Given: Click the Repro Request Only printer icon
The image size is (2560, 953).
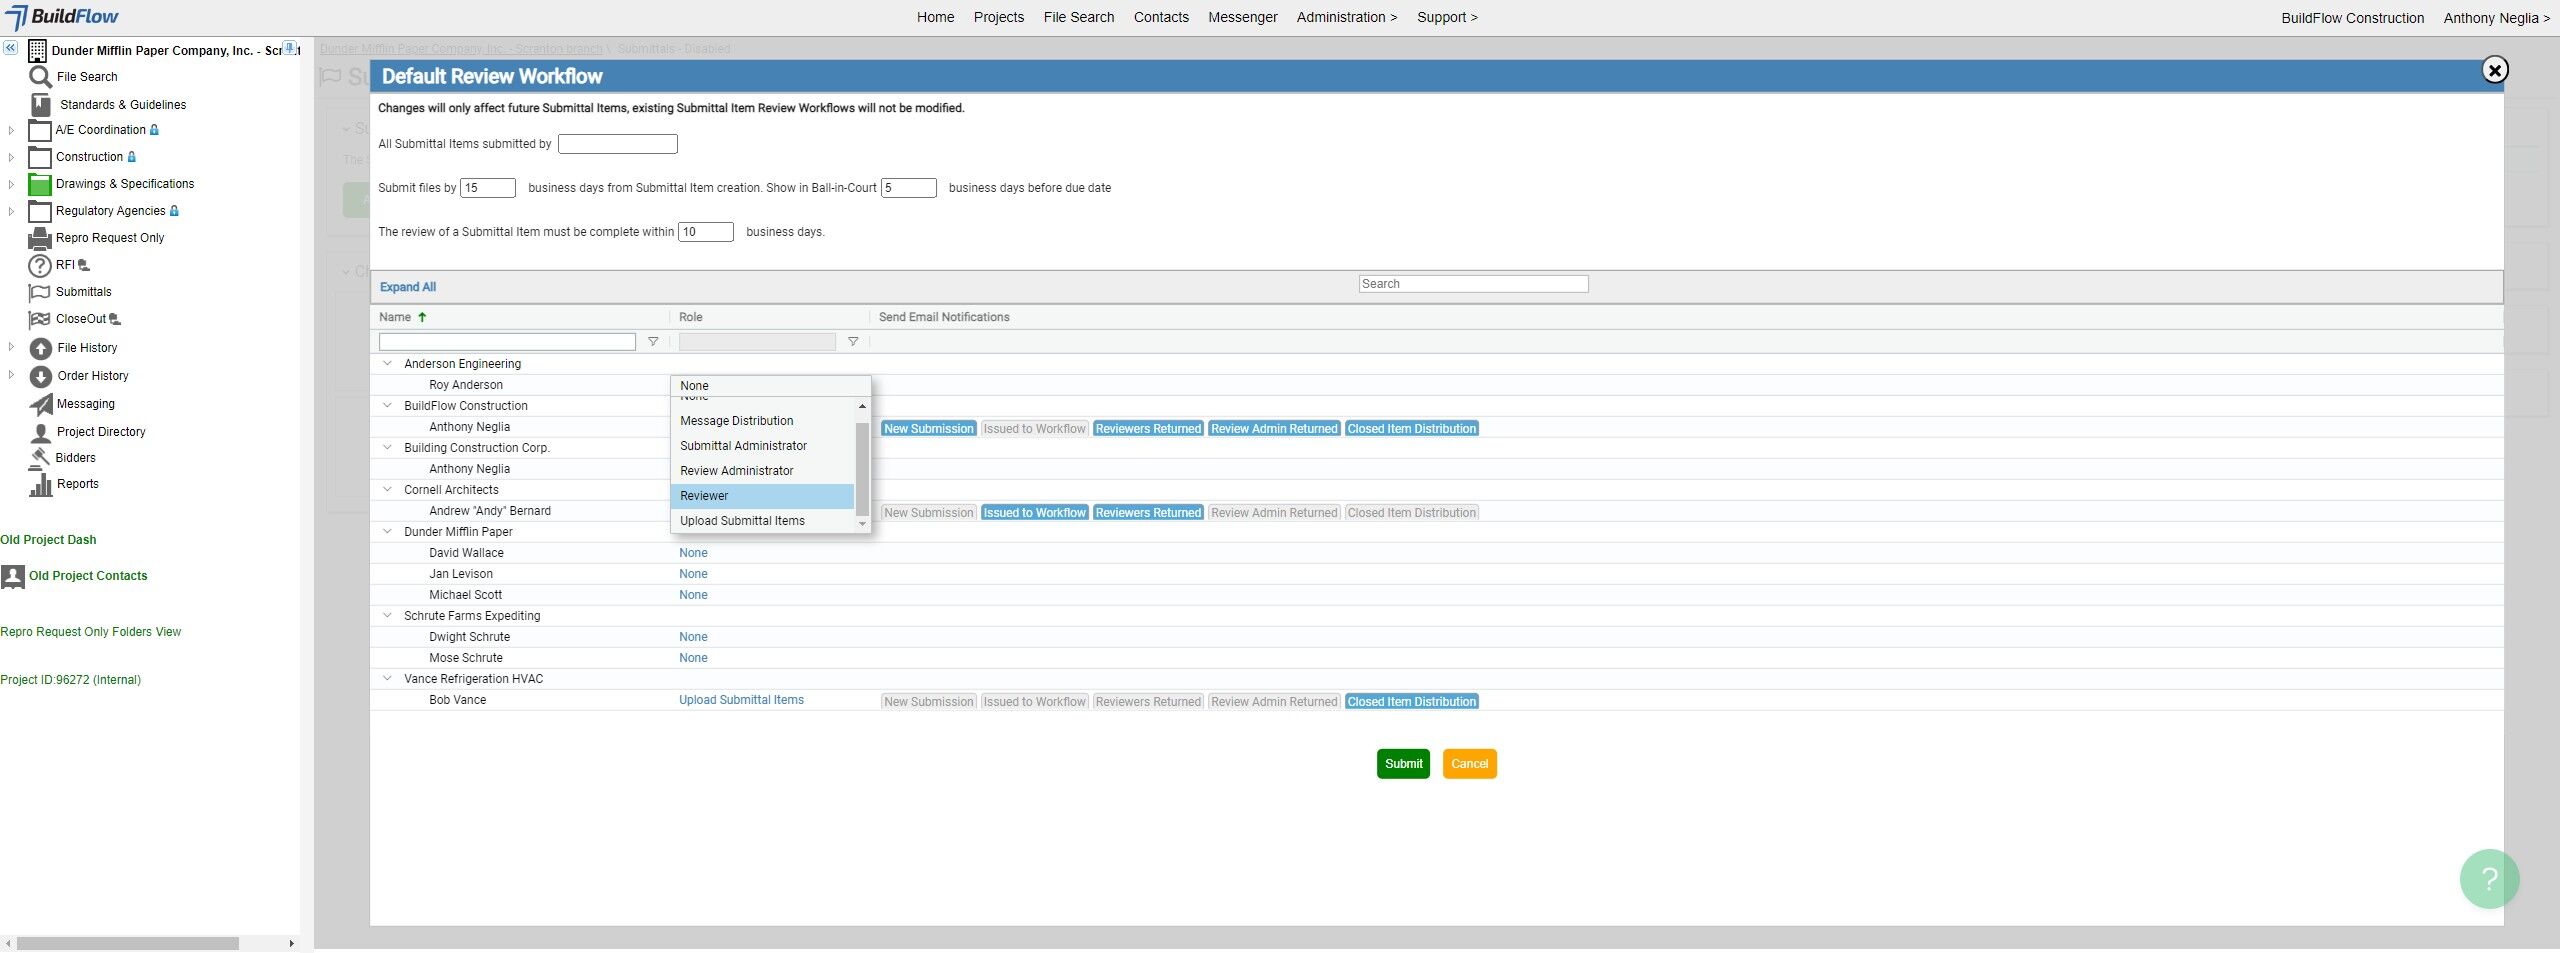Looking at the screenshot, I should click(x=40, y=238).
